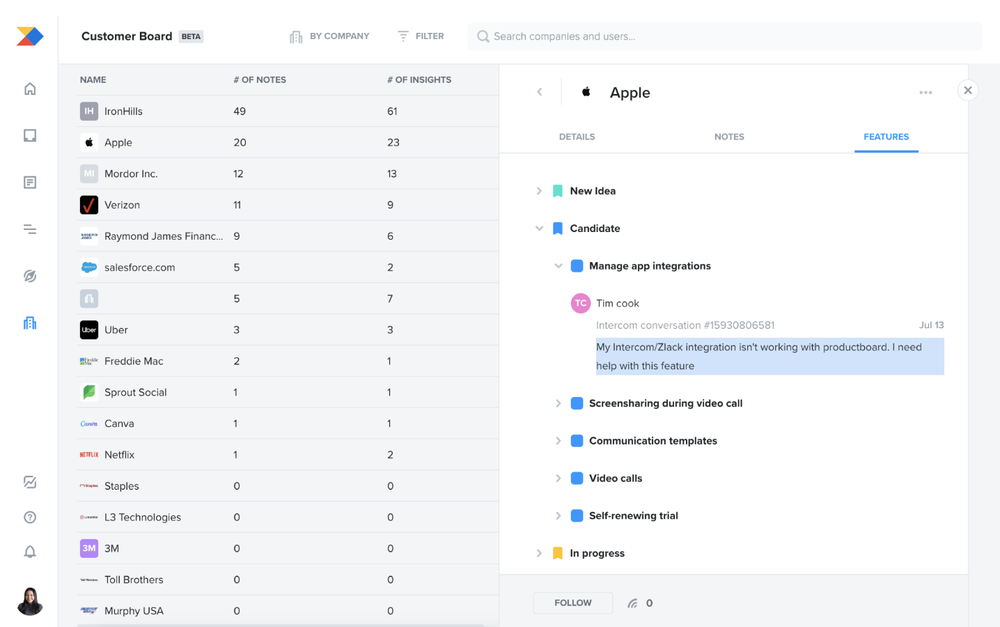Select the Freddie Mac row

click(x=288, y=361)
